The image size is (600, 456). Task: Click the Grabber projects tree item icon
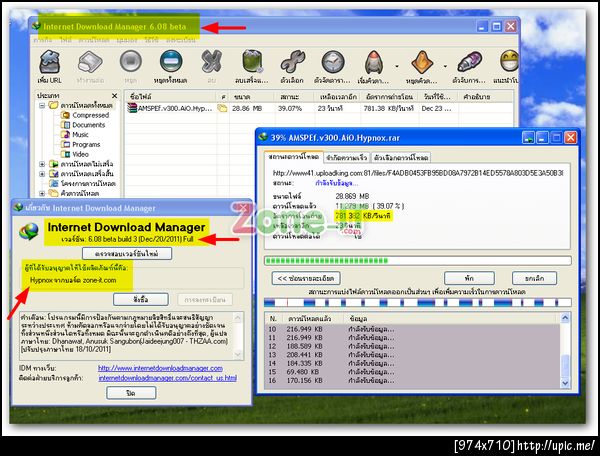pyautogui.click(x=54, y=184)
